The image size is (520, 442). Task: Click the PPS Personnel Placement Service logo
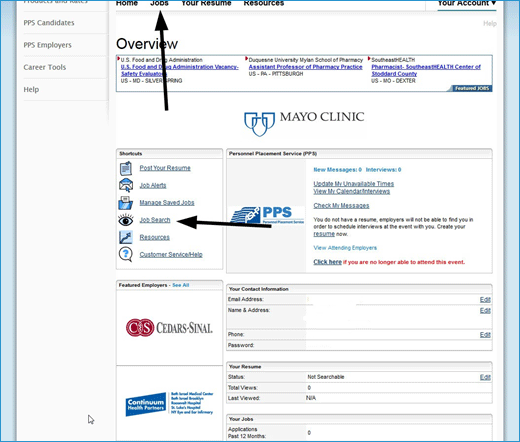click(267, 215)
